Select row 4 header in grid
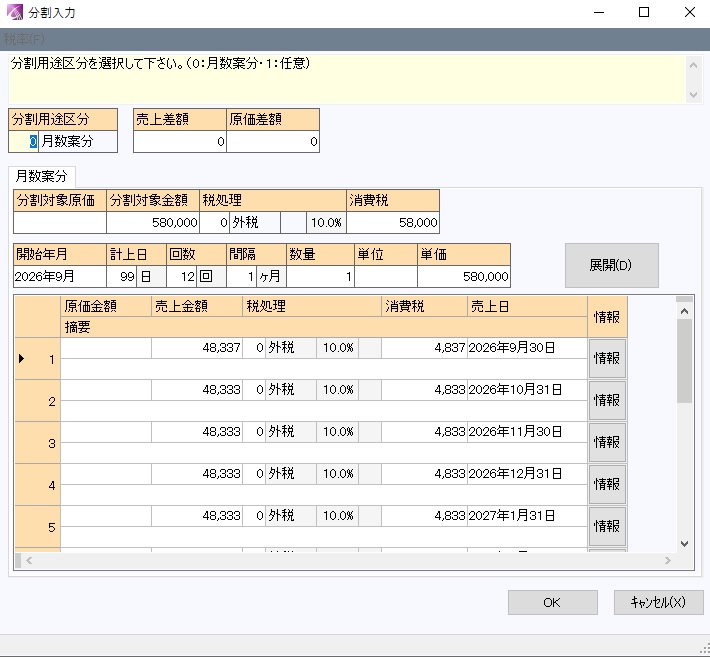Viewport: 710px width, 657px height. 38,485
